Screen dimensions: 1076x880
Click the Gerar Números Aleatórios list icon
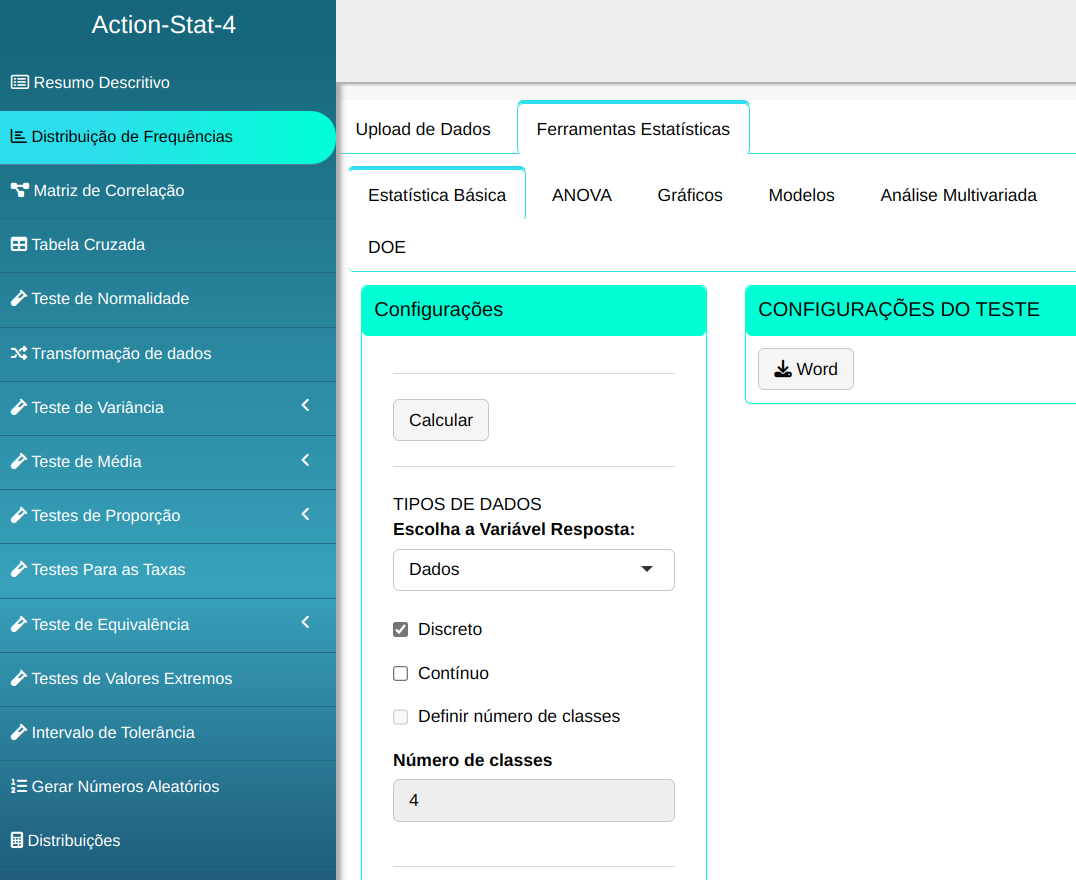click(18, 786)
